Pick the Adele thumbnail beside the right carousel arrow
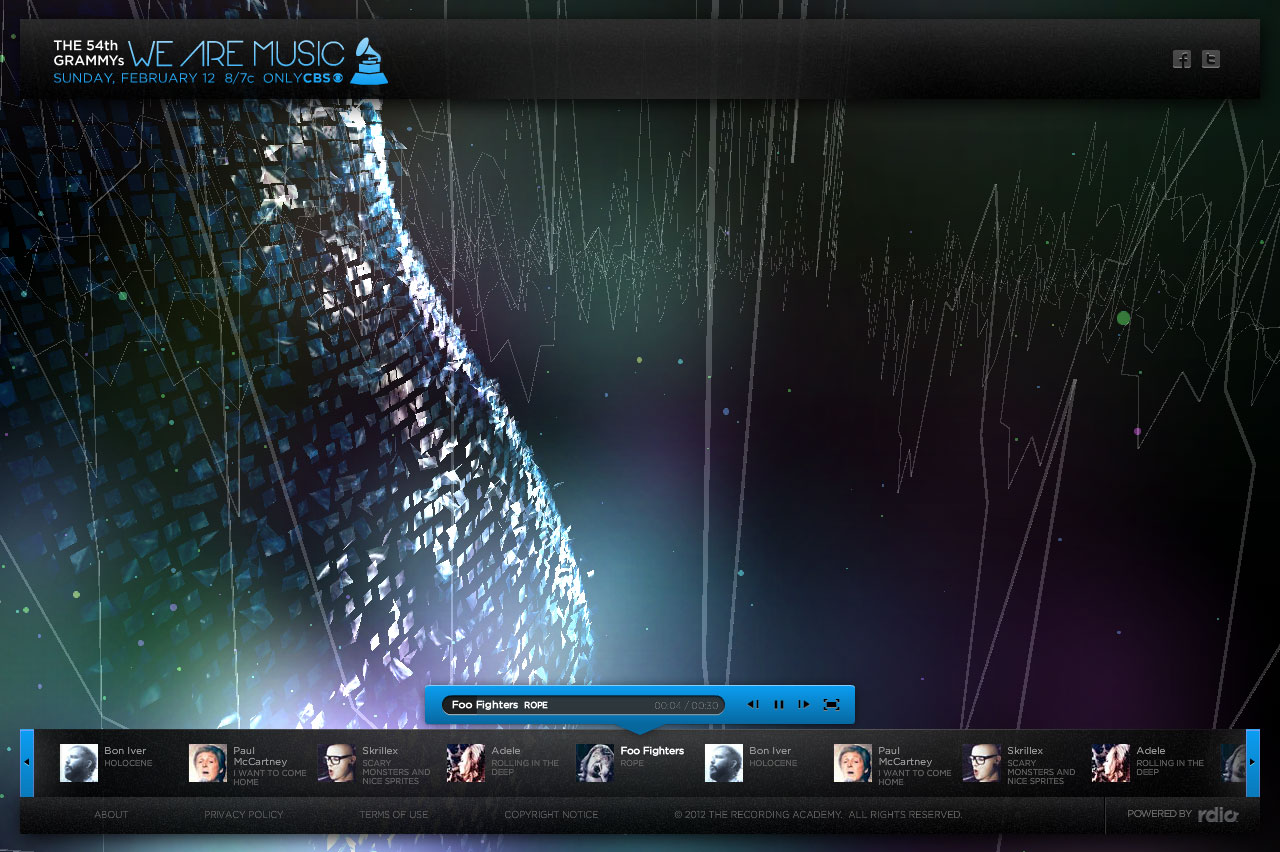The width and height of the screenshot is (1280, 852). 1111,763
